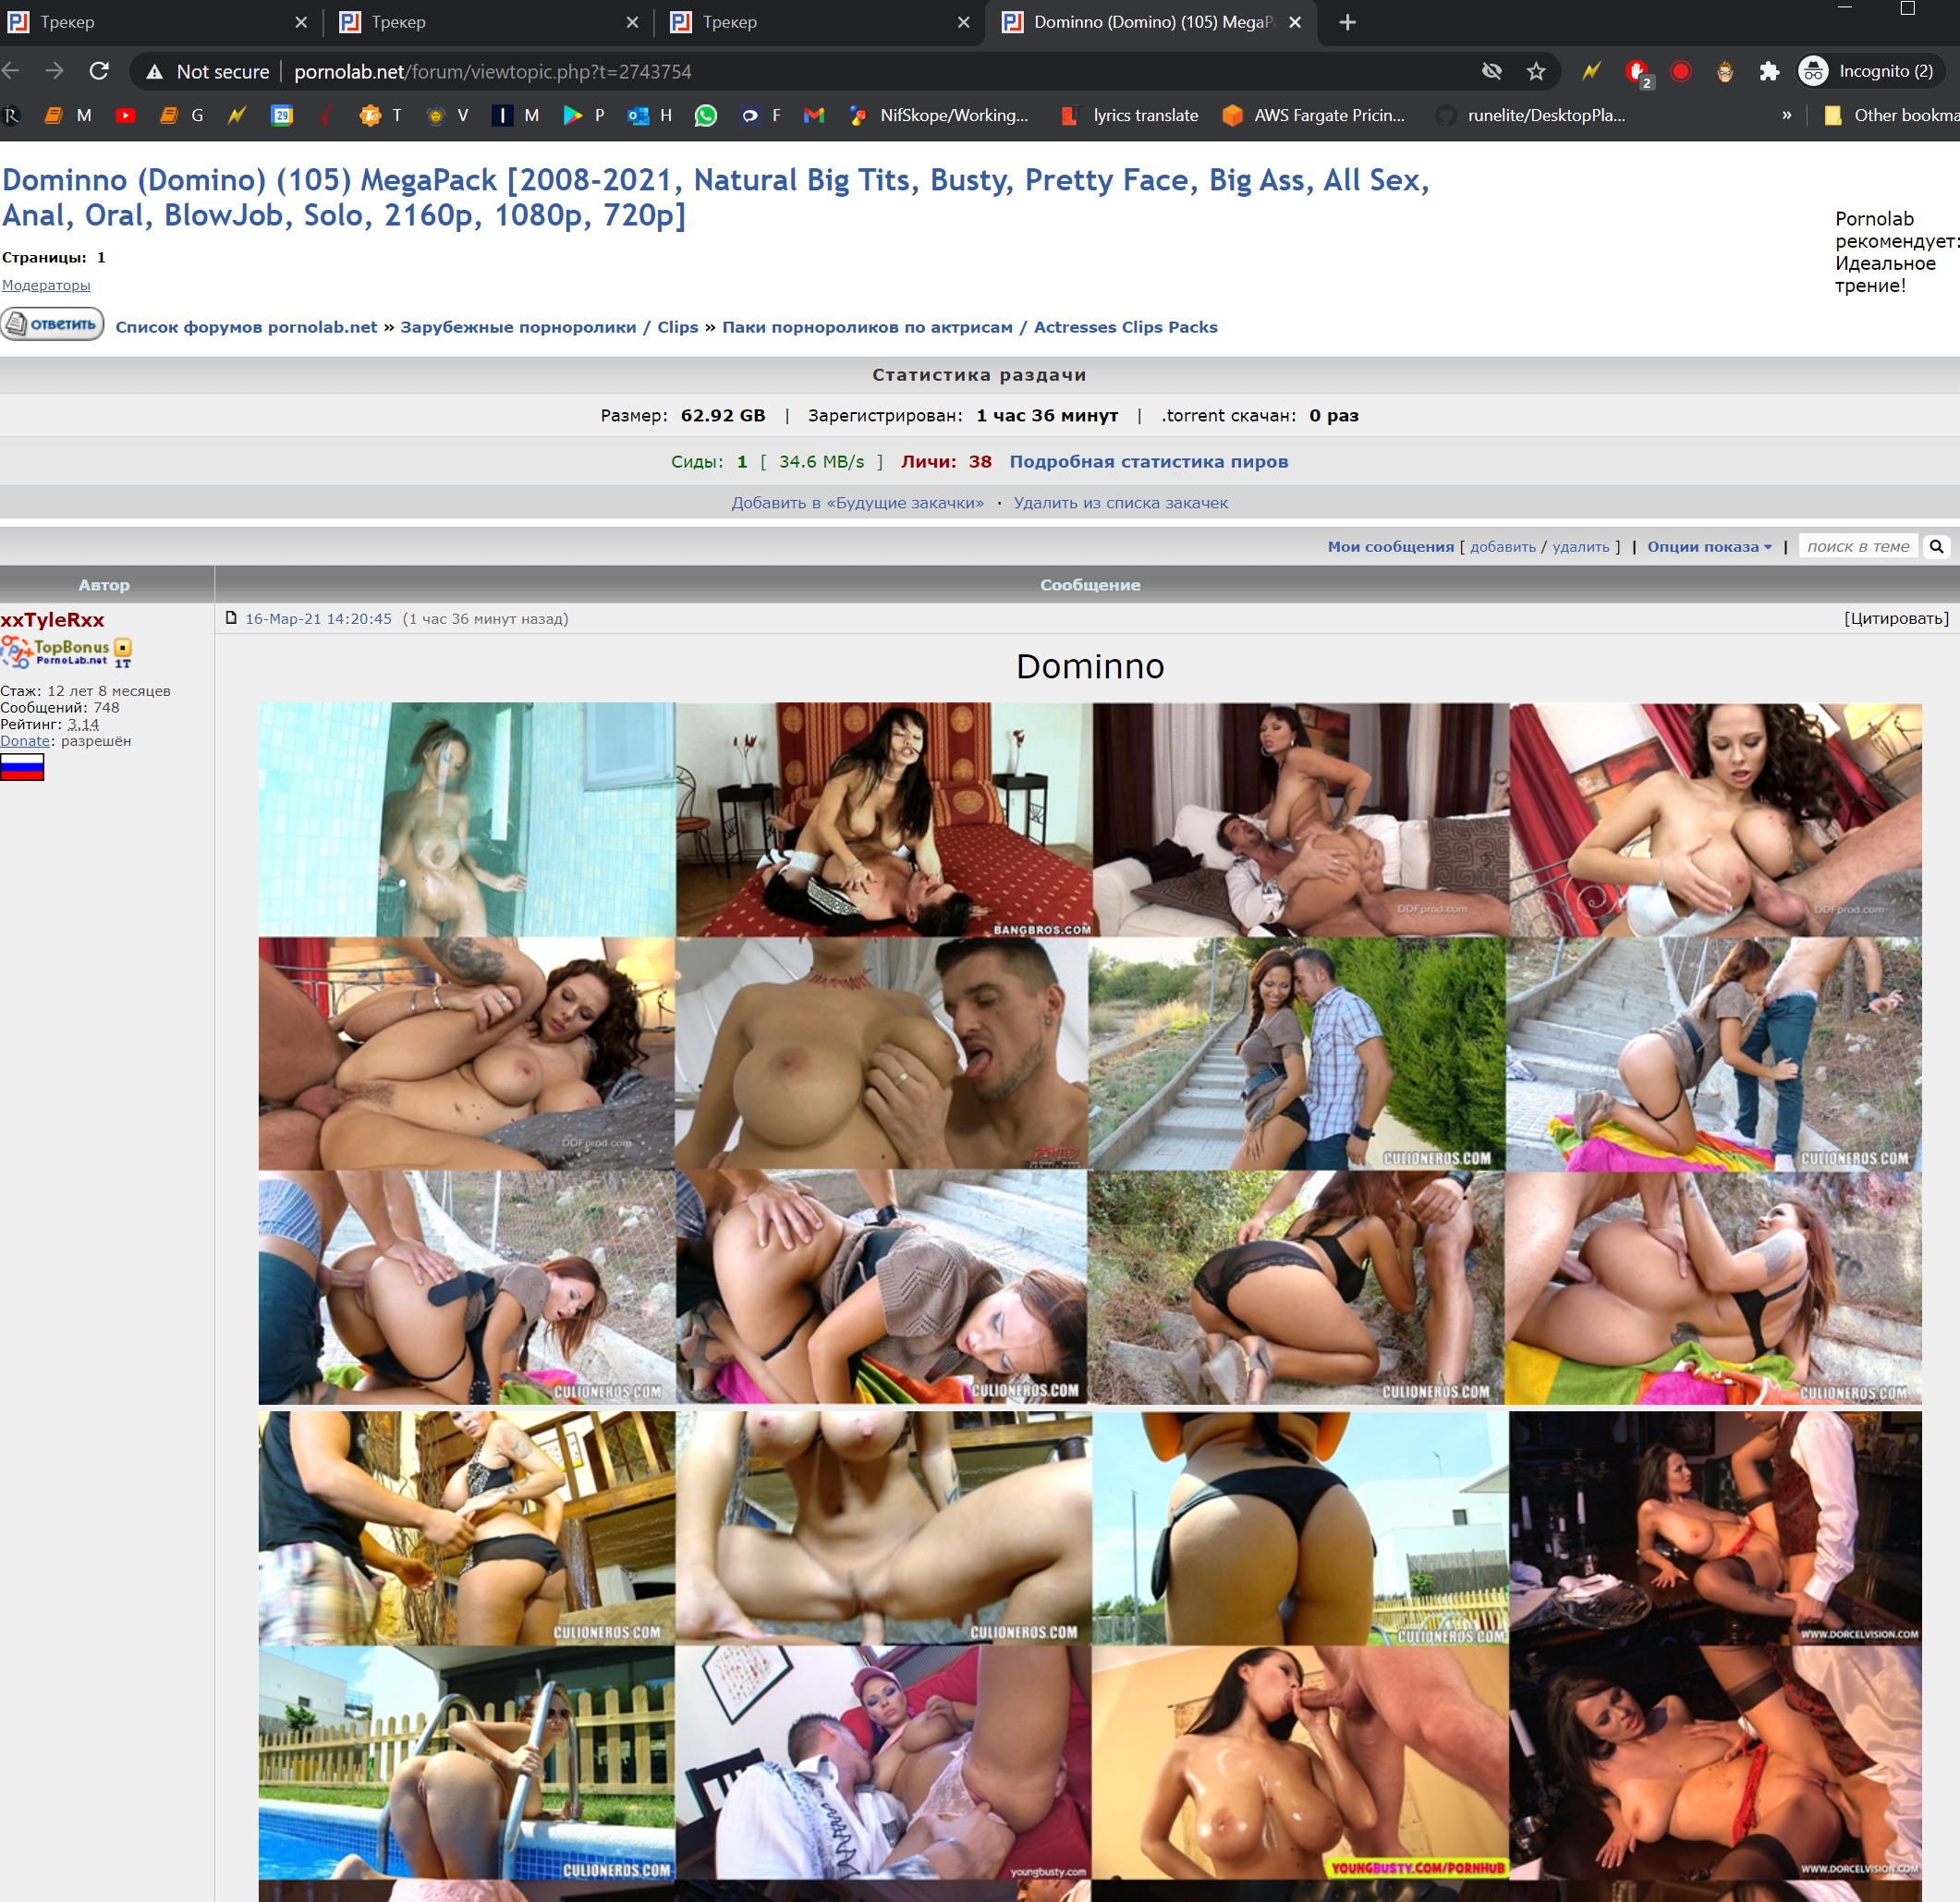The width and height of the screenshot is (1960, 1902).
Task: Expand hidden bookmarks with the » chevron
Action: point(1786,115)
